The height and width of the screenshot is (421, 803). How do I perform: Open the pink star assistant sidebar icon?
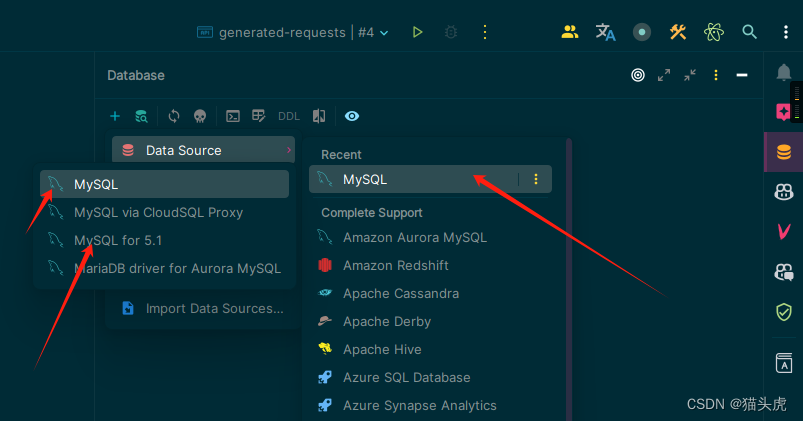pos(783,111)
